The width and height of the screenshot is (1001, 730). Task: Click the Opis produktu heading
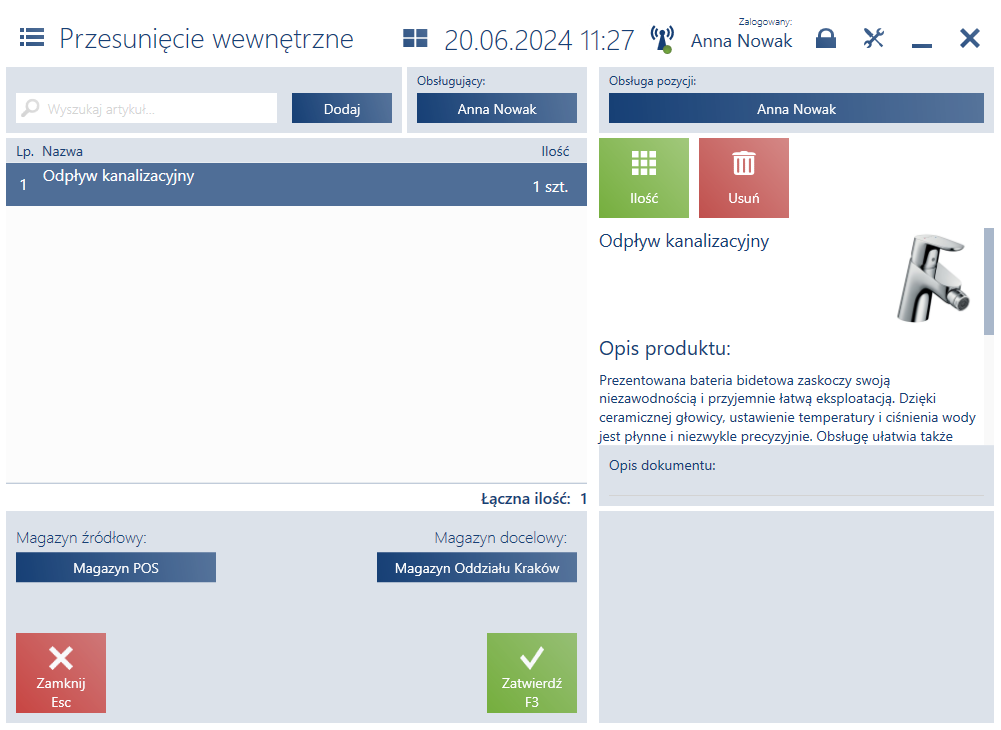coord(665,349)
